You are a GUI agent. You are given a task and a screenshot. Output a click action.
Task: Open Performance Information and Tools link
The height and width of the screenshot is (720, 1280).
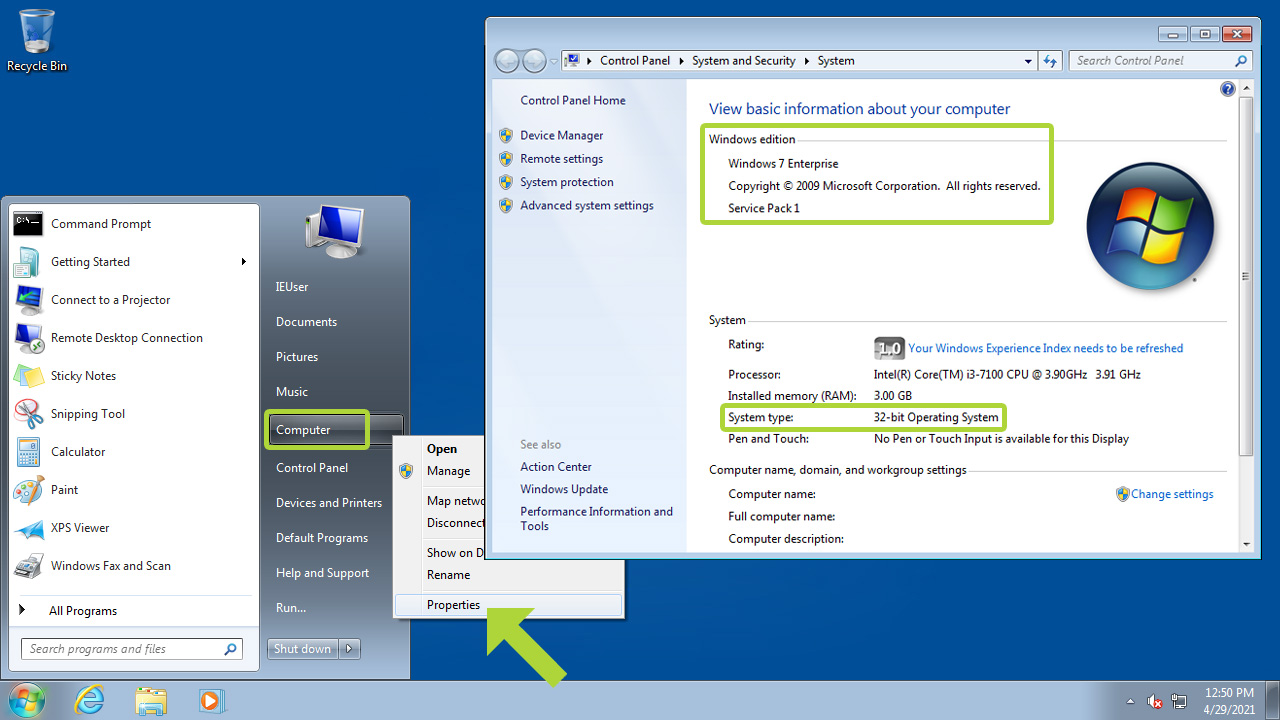[596, 519]
